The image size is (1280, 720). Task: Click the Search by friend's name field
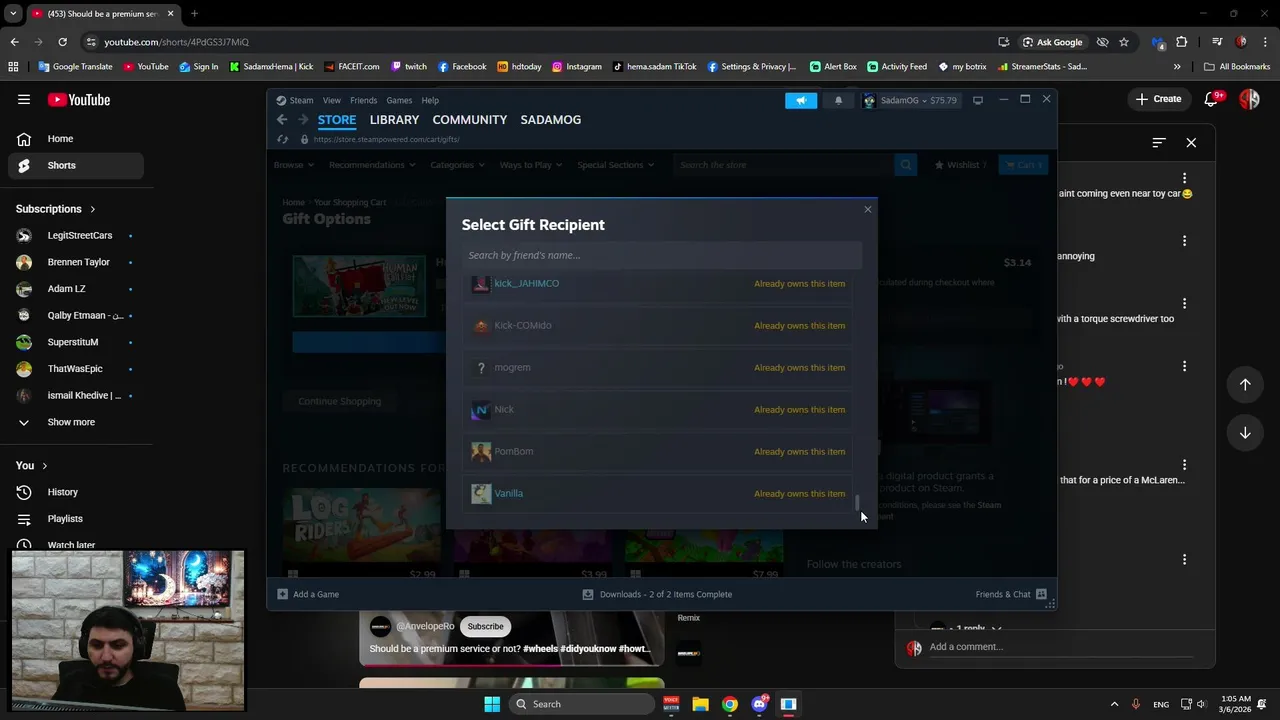(x=661, y=255)
